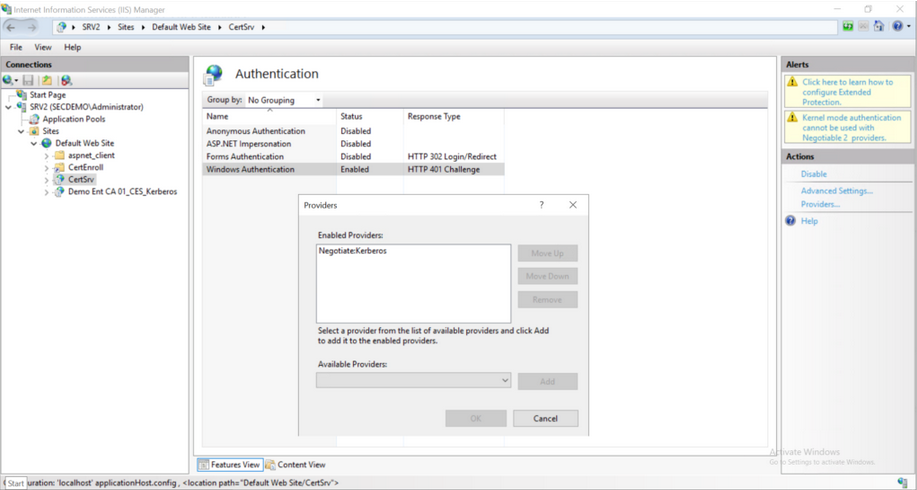Viewport: 917px width, 490px height.
Task: Select Start Page in connections tree
Action: point(48,95)
